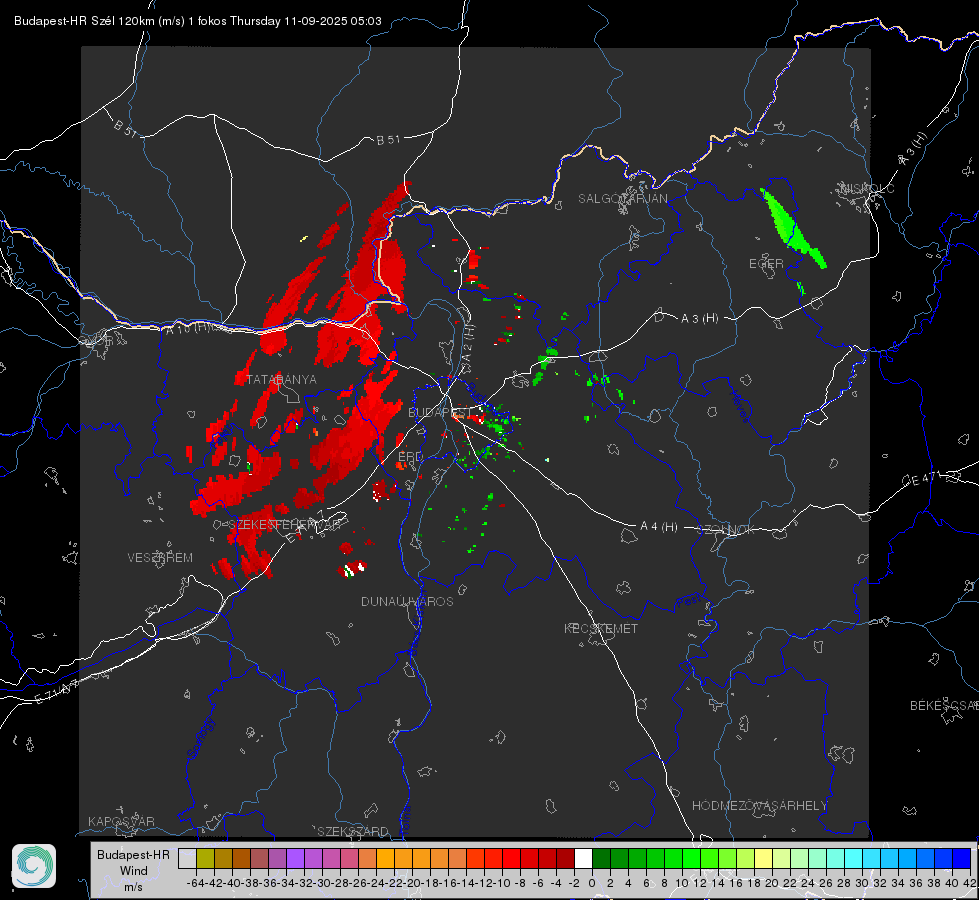Click the SZEKSZÁRD city label

pos(353,831)
